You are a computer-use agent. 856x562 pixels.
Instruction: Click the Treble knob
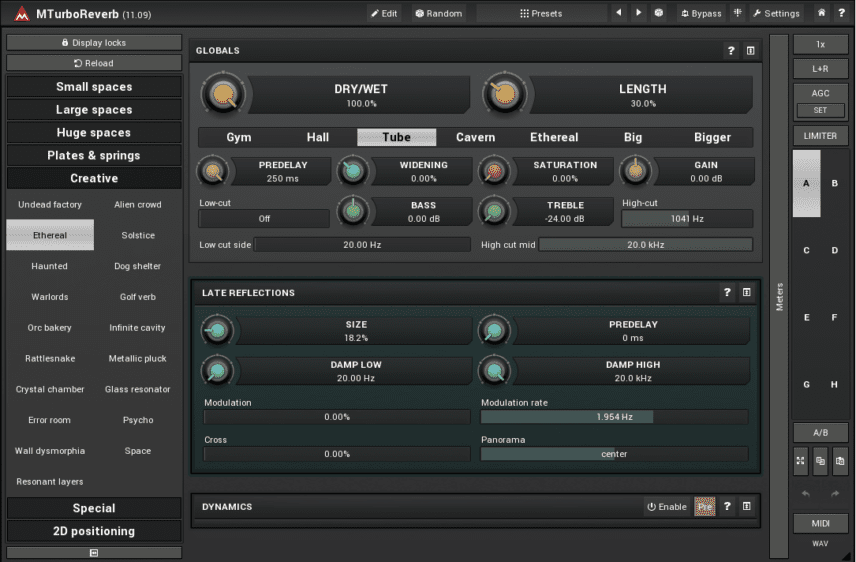point(494,211)
